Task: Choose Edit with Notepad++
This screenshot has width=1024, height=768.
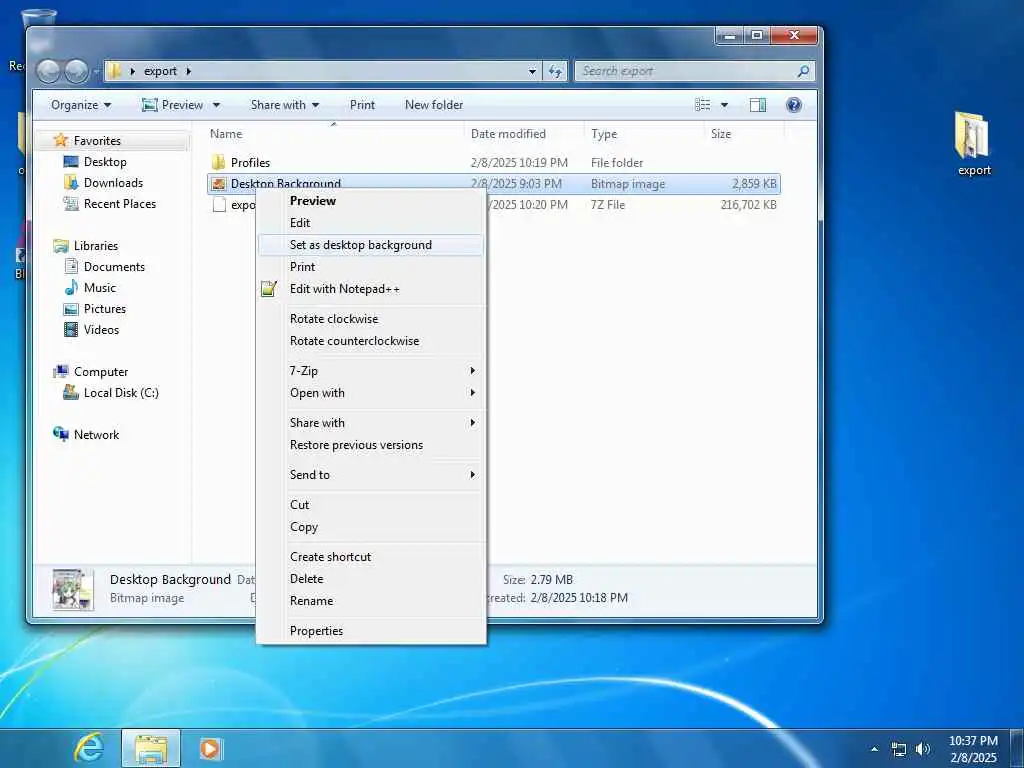Action: (x=371, y=289)
